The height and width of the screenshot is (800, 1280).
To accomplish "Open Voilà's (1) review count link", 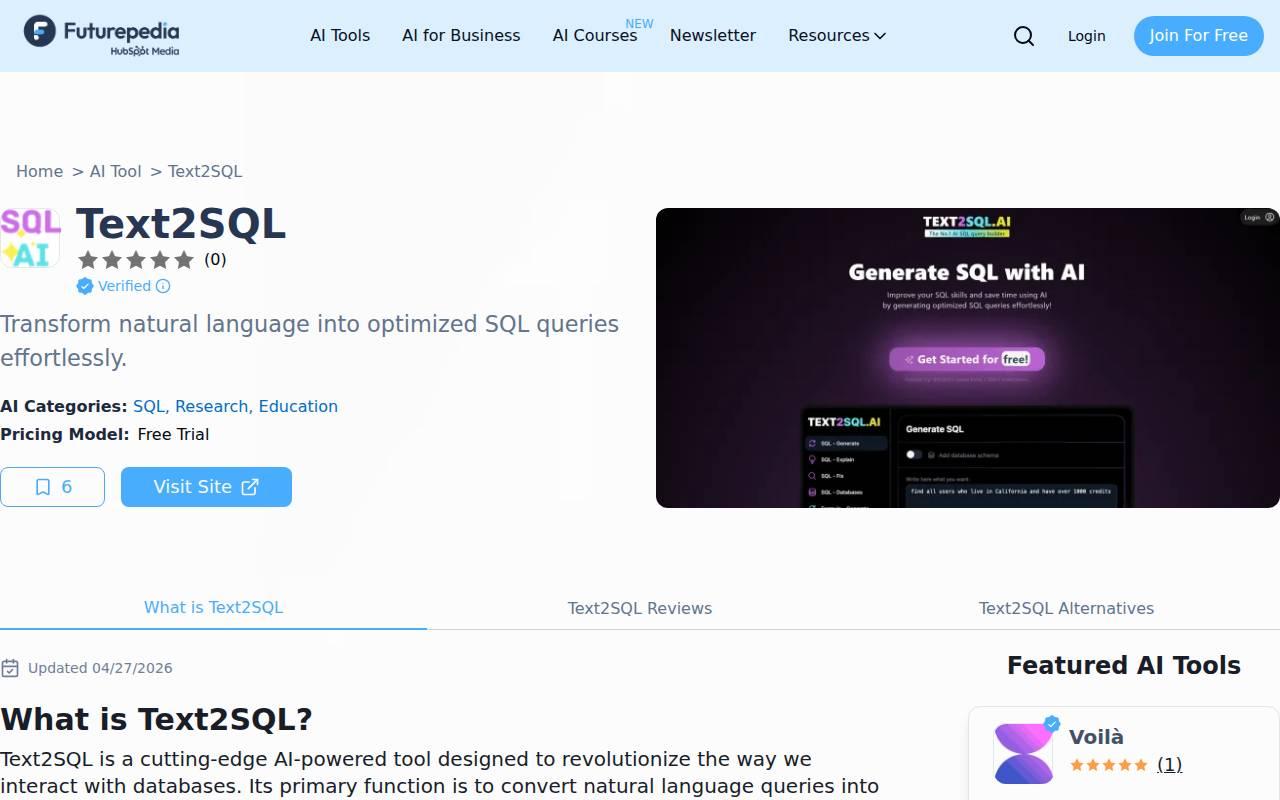I will click(x=1169, y=765).
